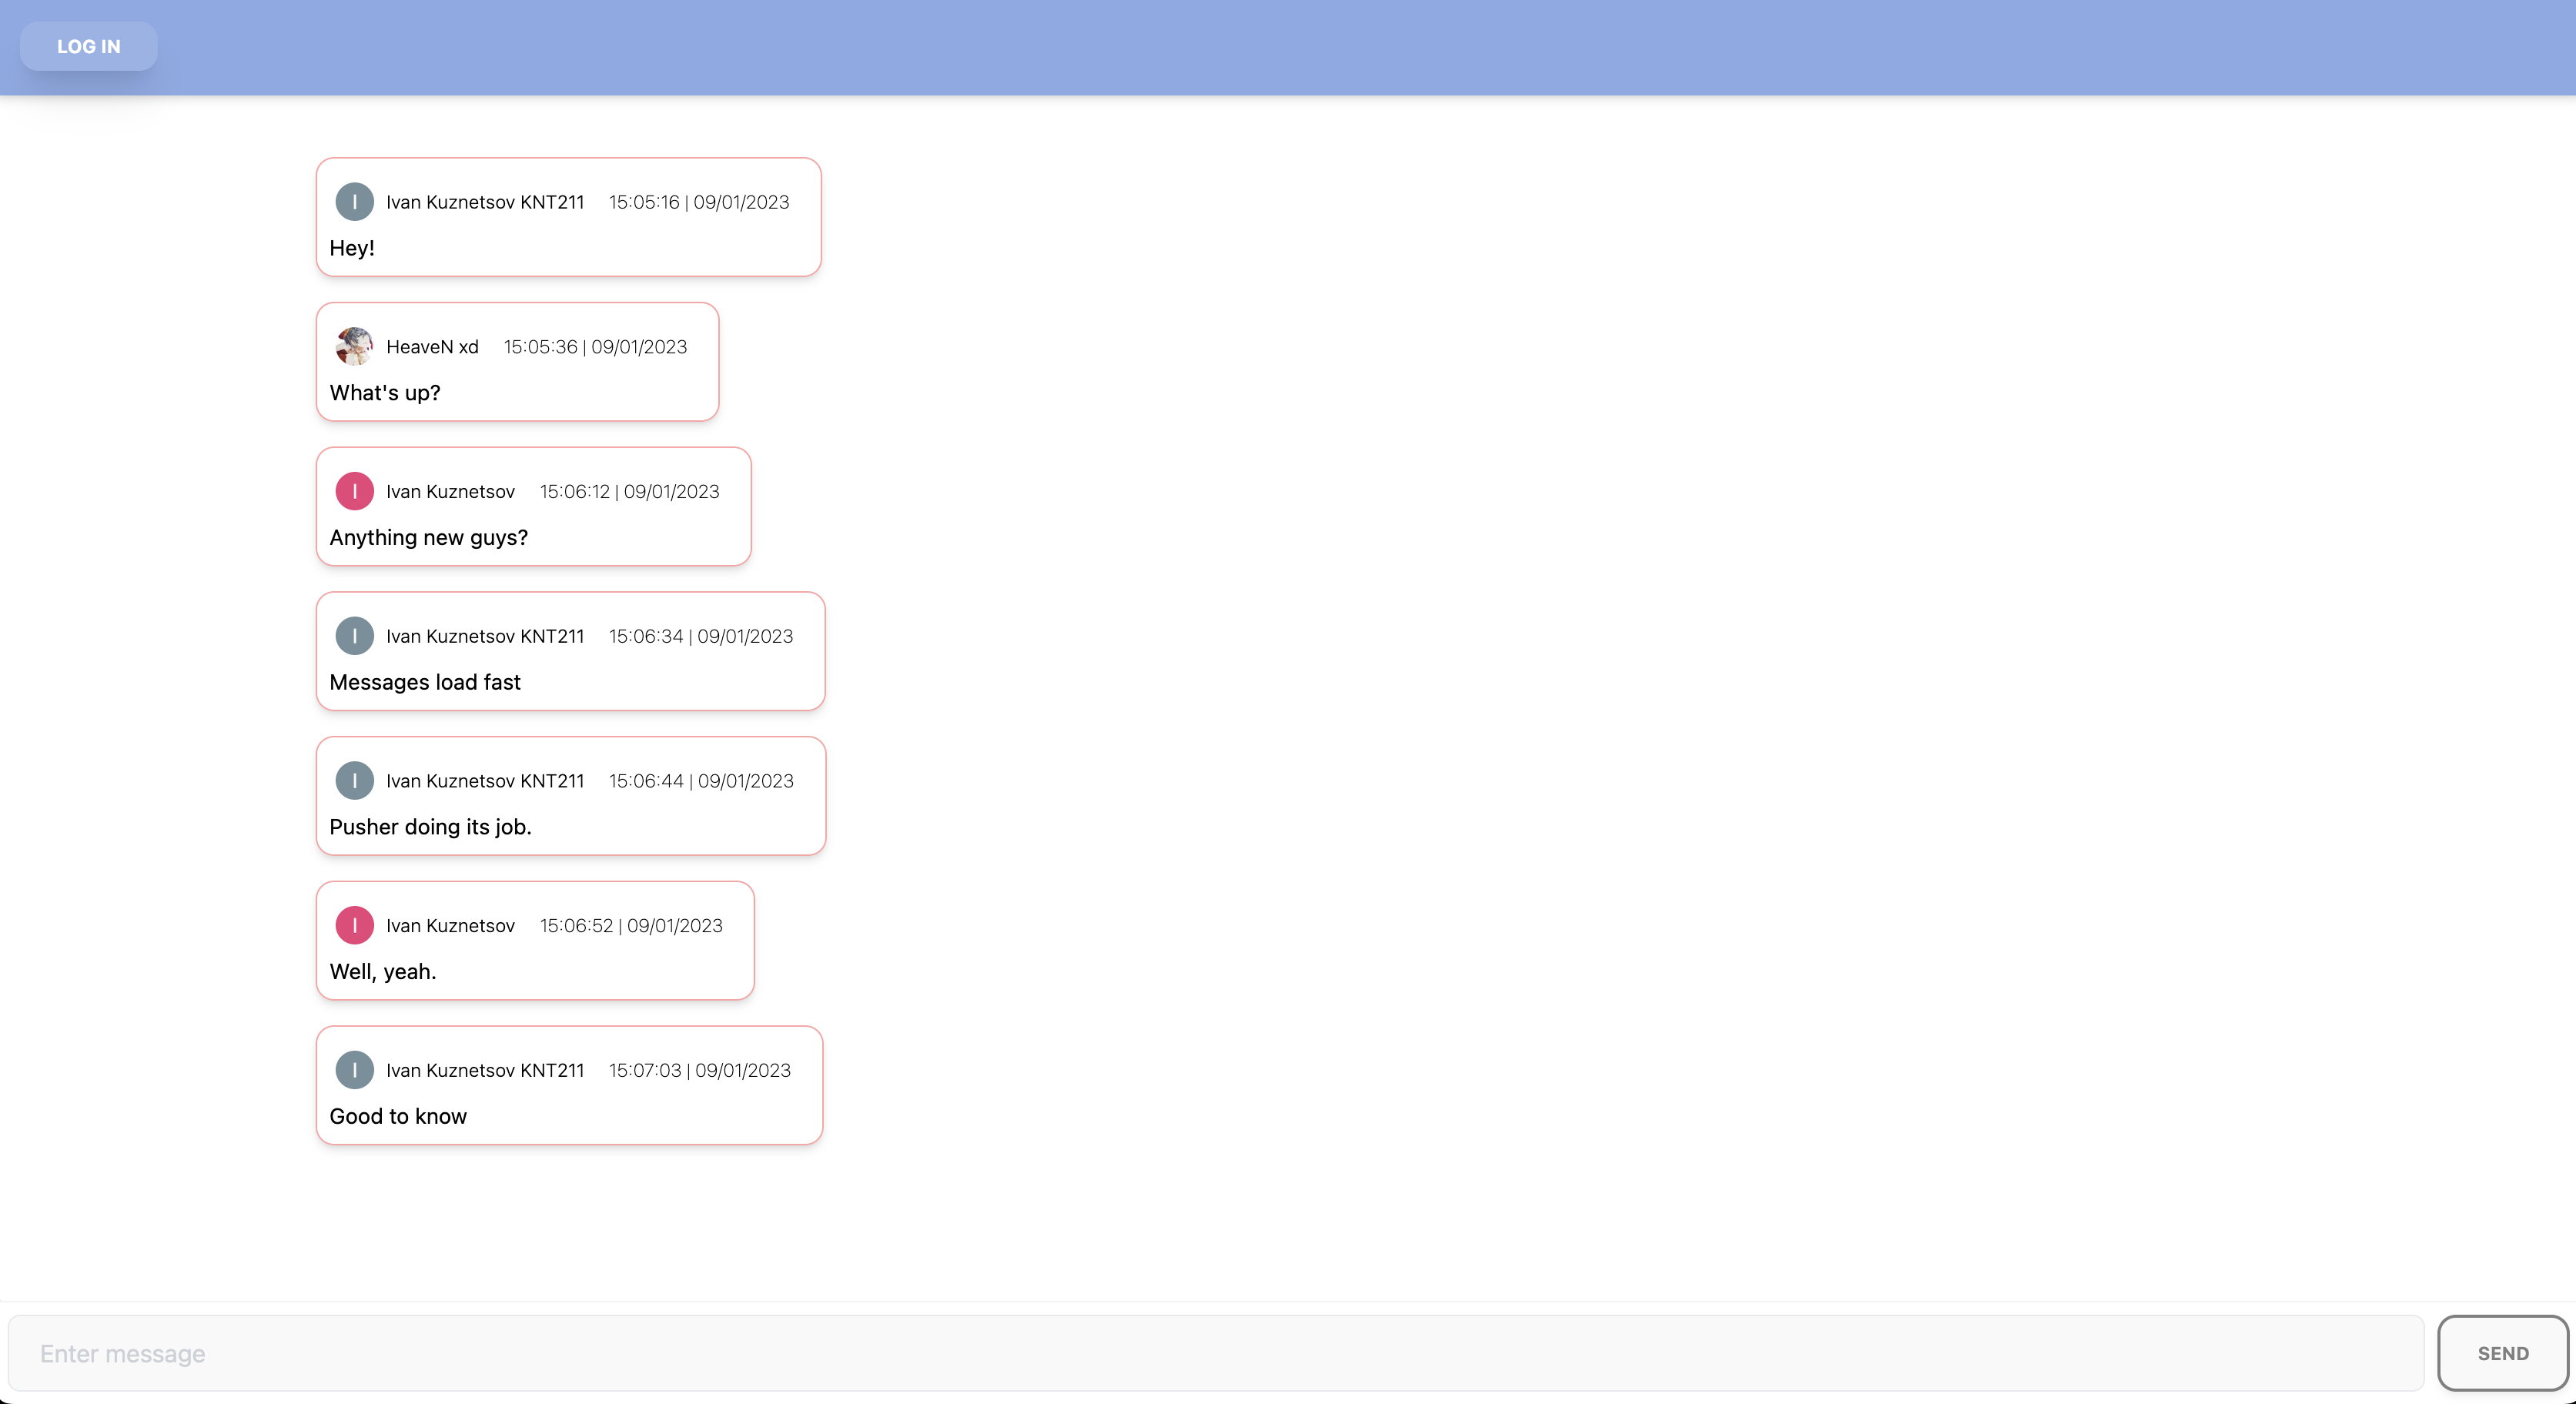Click timestamp 15:06:52 | 09/01/2023
The height and width of the screenshot is (1404, 2576).
pyautogui.click(x=631, y=925)
